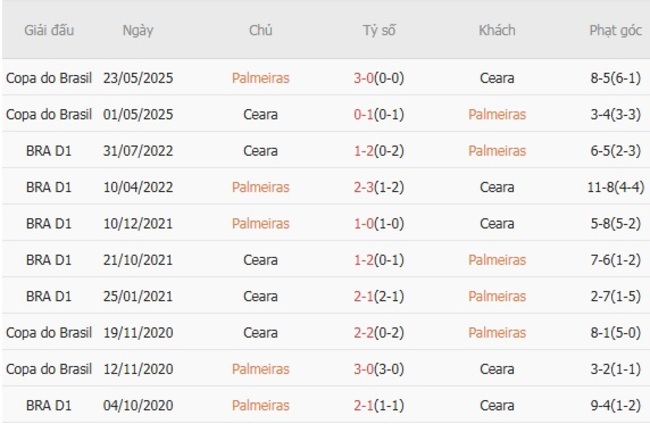650x424 pixels.
Task: Select BRA D1 league in 10/12/2021 row
Action: 49,223
